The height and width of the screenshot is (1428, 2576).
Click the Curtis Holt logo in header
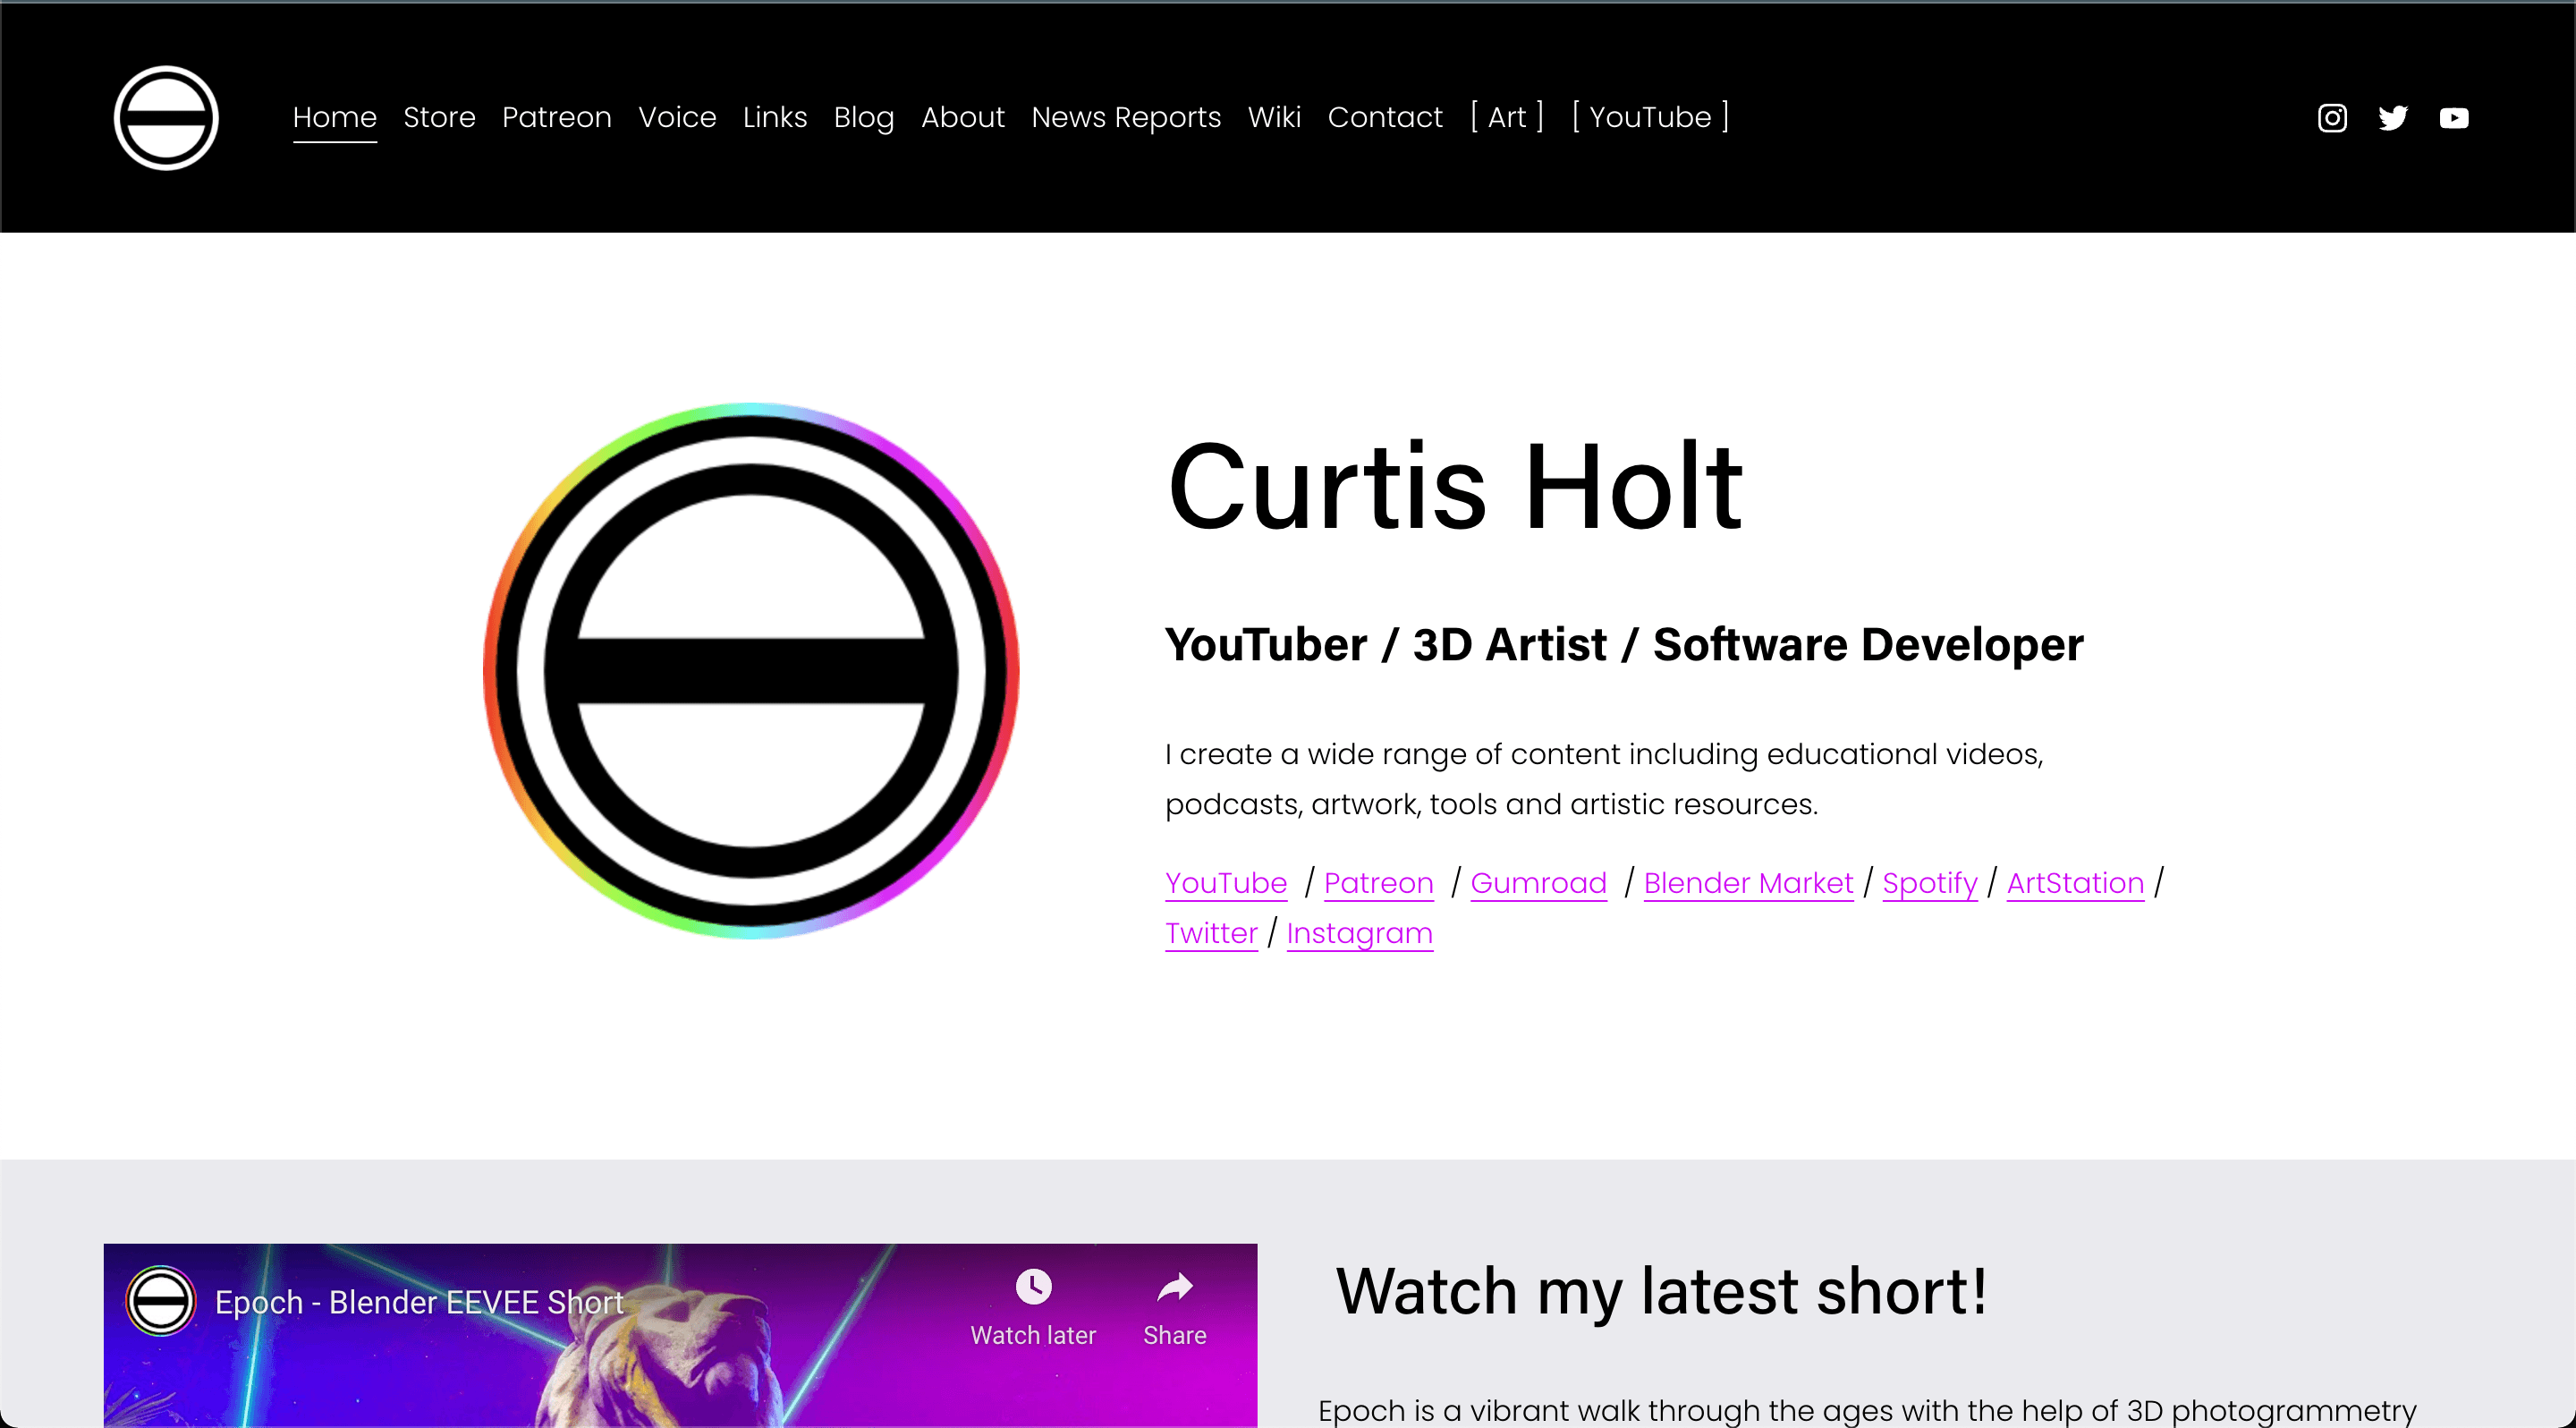click(166, 118)
